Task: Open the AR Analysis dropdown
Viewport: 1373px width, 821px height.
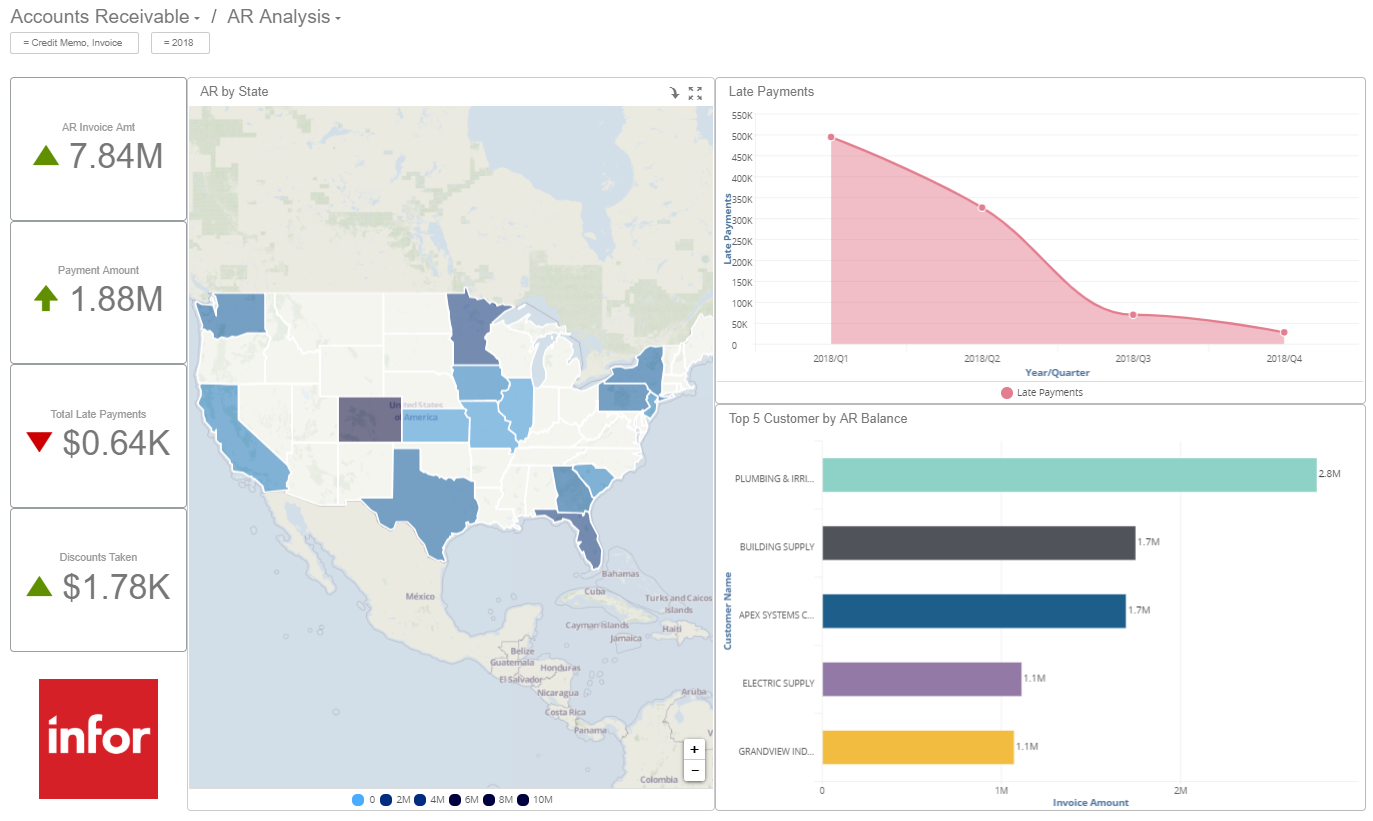Action: click(338, 17)
